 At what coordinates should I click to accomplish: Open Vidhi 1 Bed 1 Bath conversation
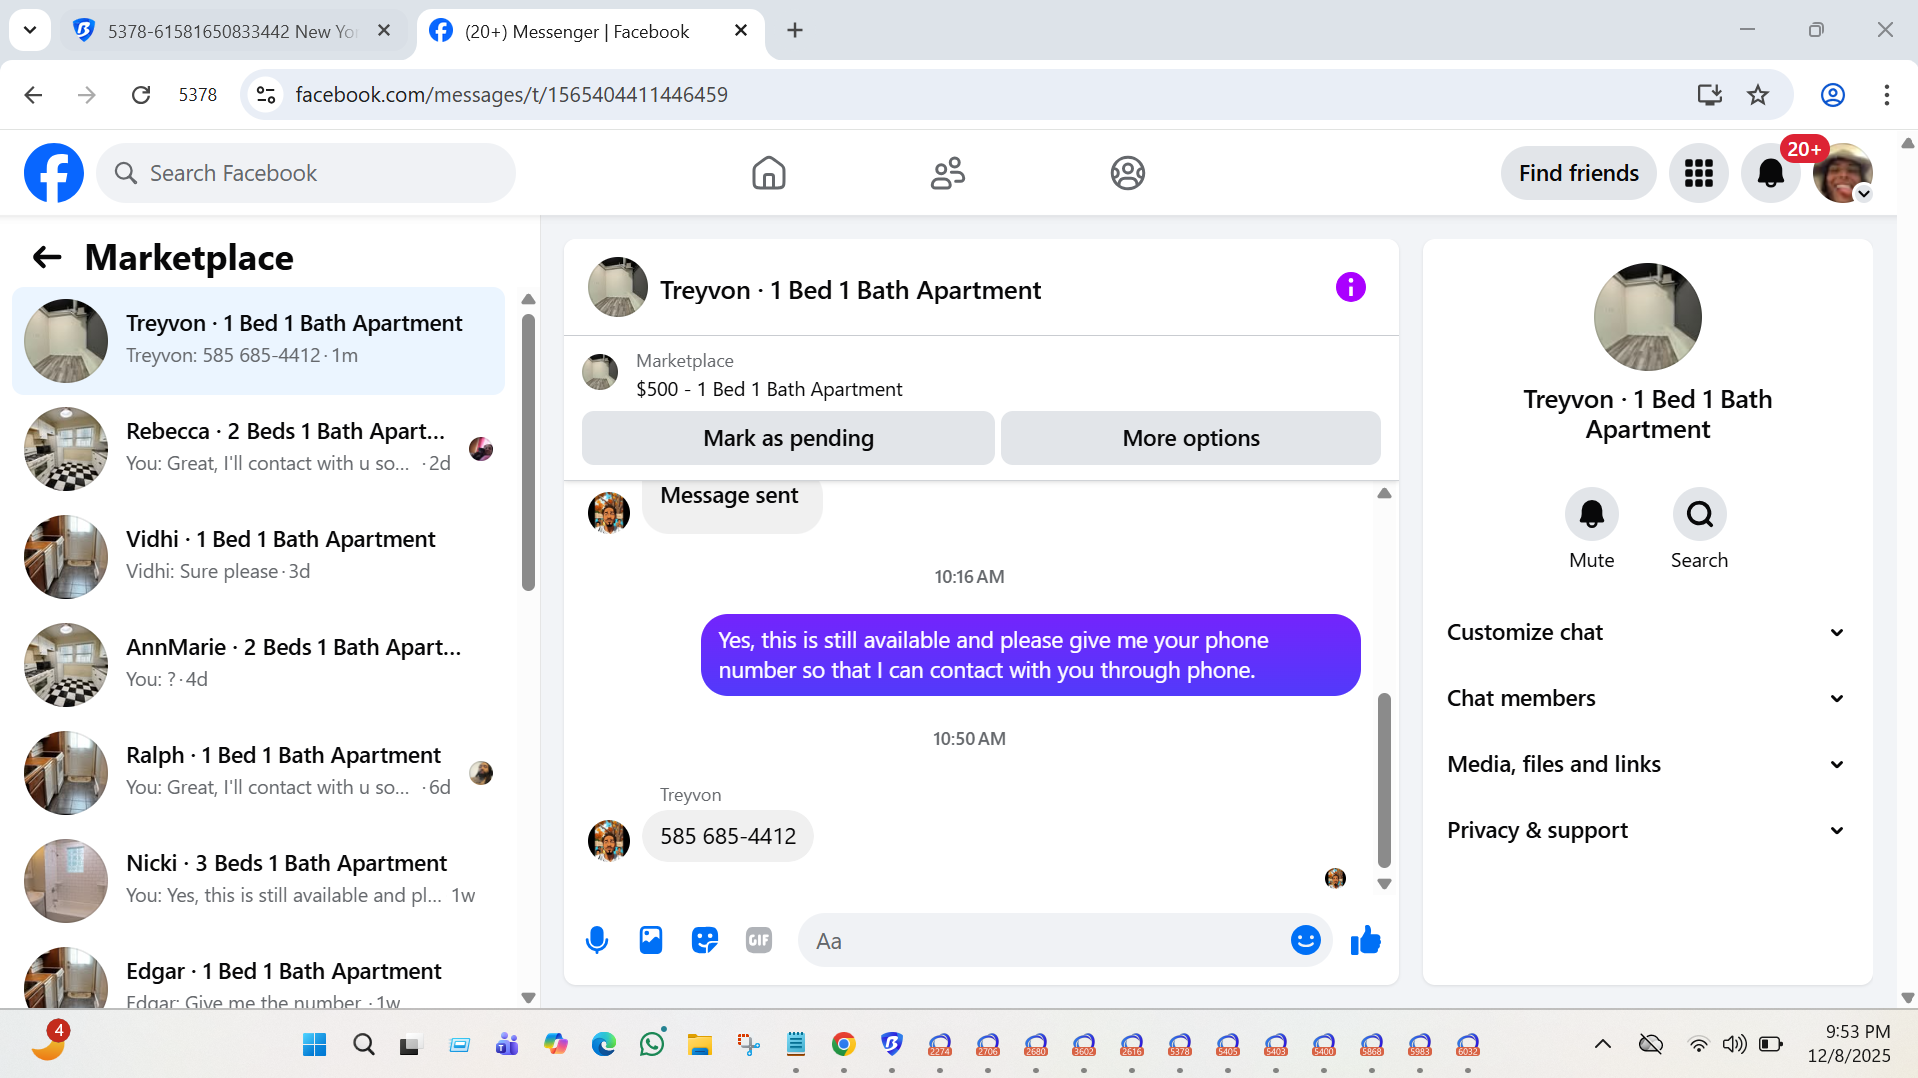pos(258,556)
